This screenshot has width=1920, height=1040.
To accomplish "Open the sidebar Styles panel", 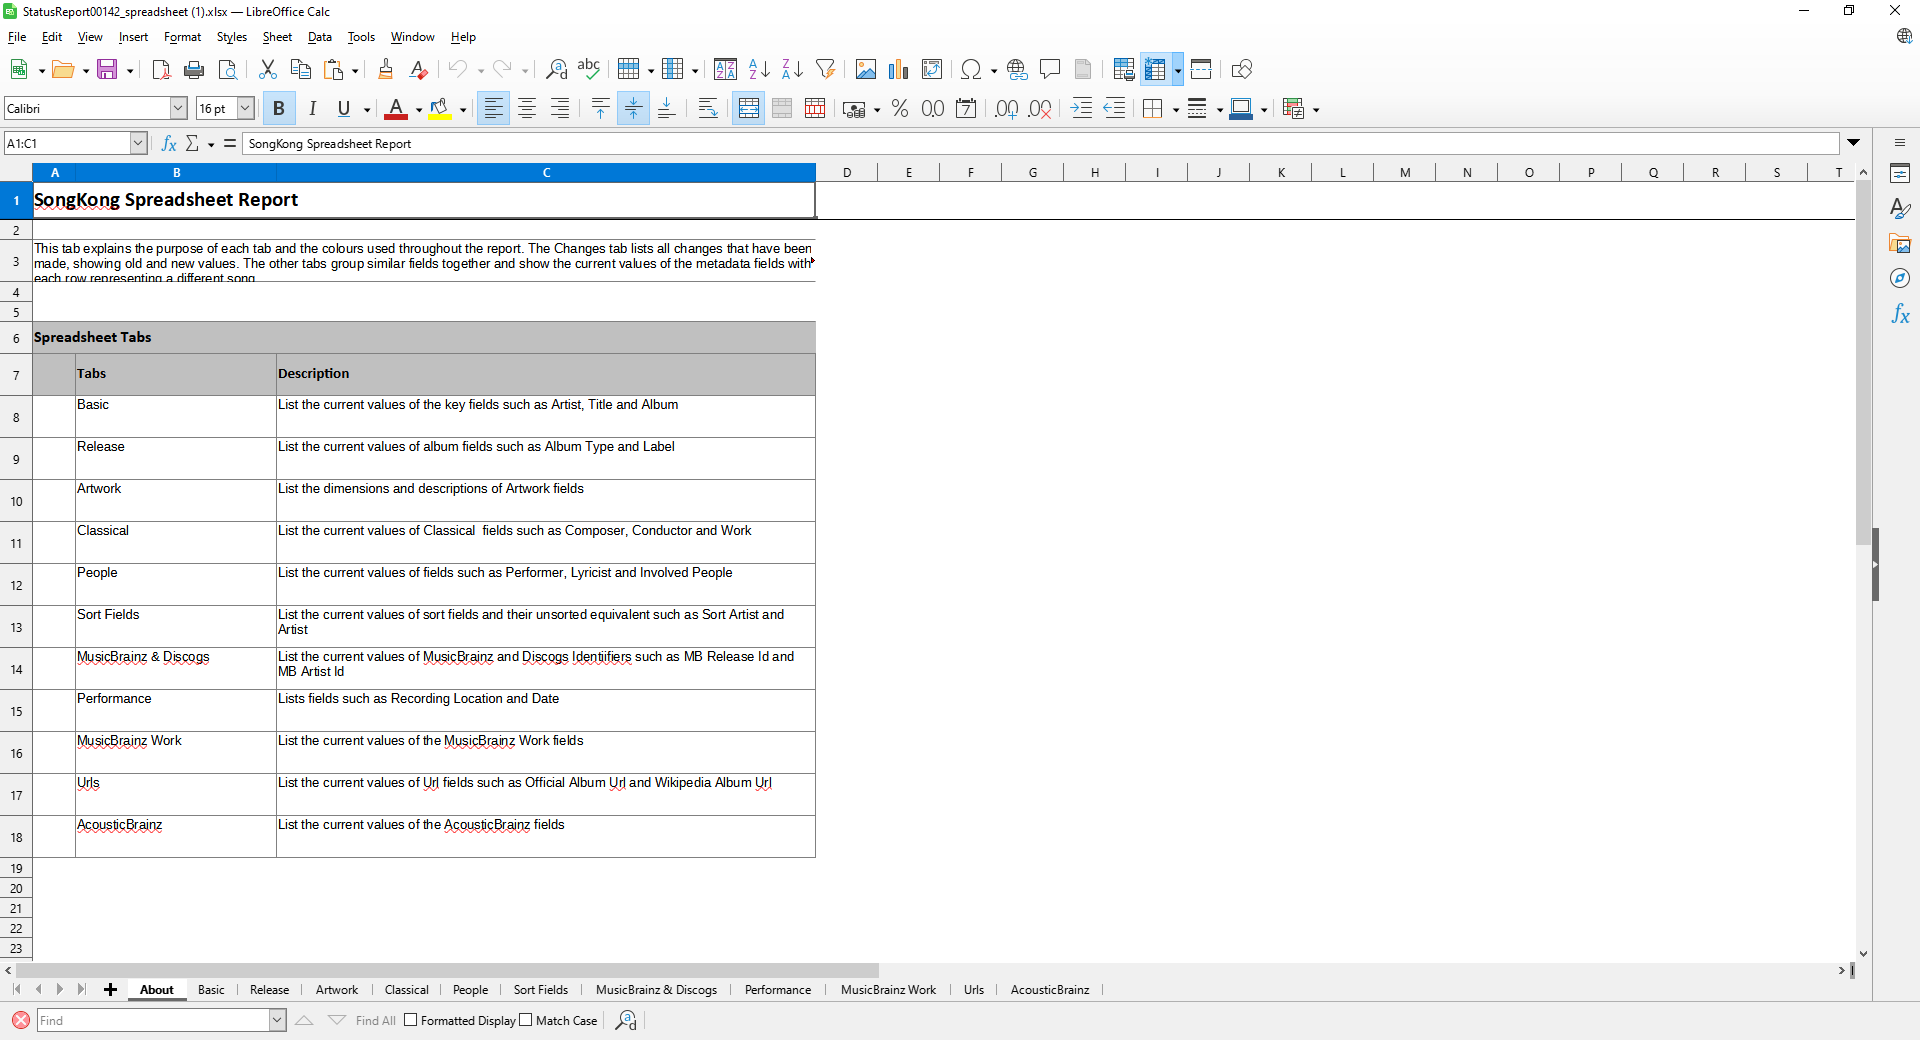I will click(1900, 208).
